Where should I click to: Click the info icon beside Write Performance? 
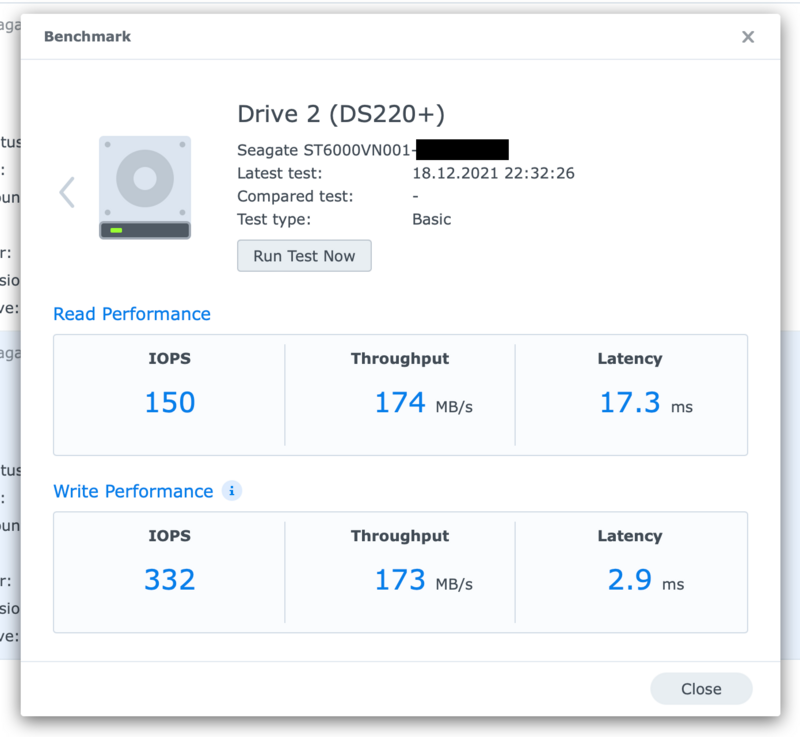coord(232,491)
